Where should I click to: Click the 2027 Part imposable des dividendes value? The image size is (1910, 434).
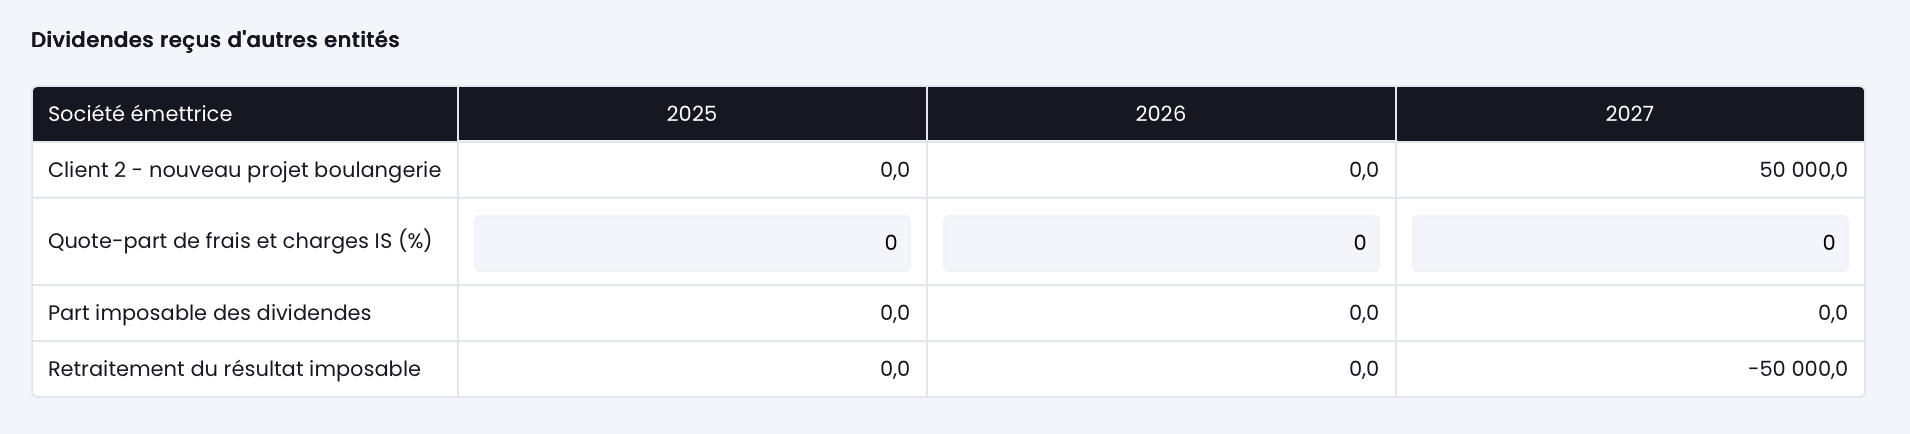1833,313
